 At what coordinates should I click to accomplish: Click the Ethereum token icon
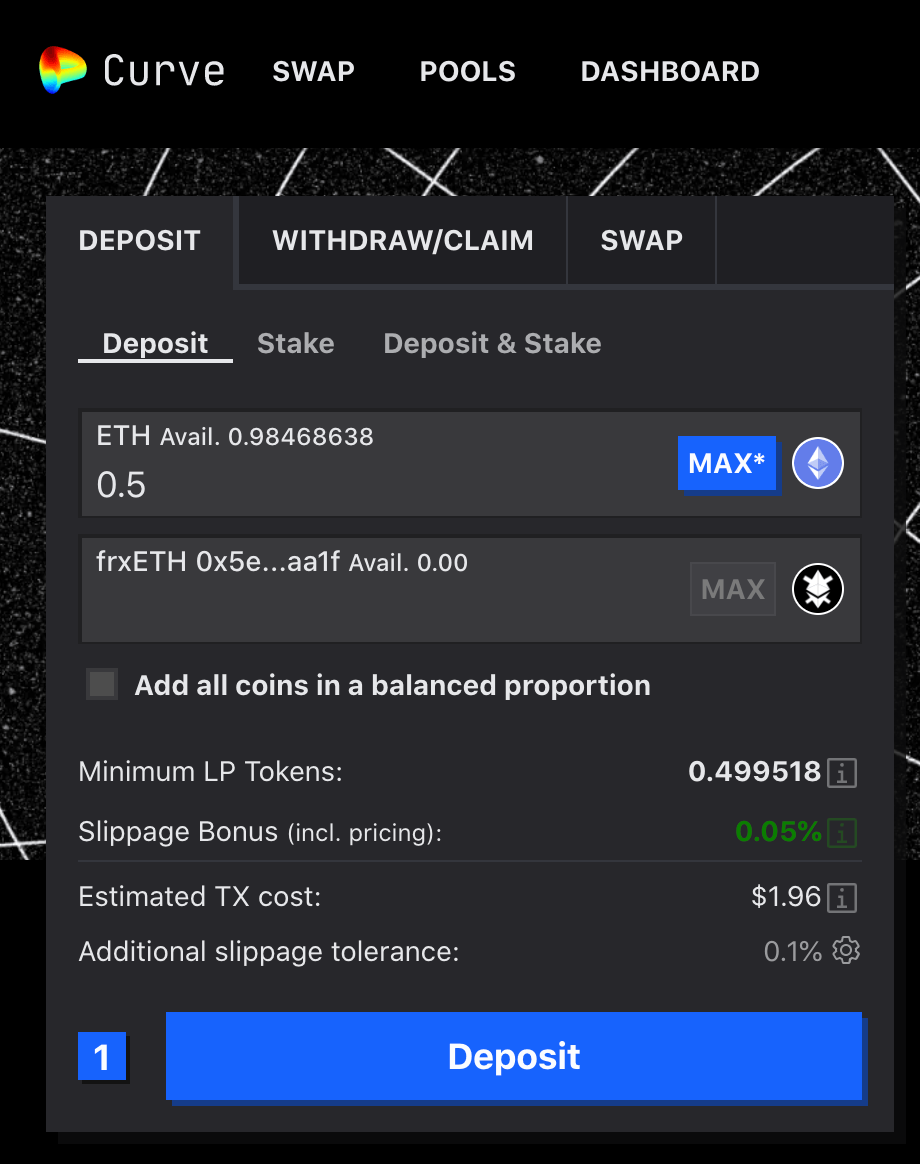818,463
